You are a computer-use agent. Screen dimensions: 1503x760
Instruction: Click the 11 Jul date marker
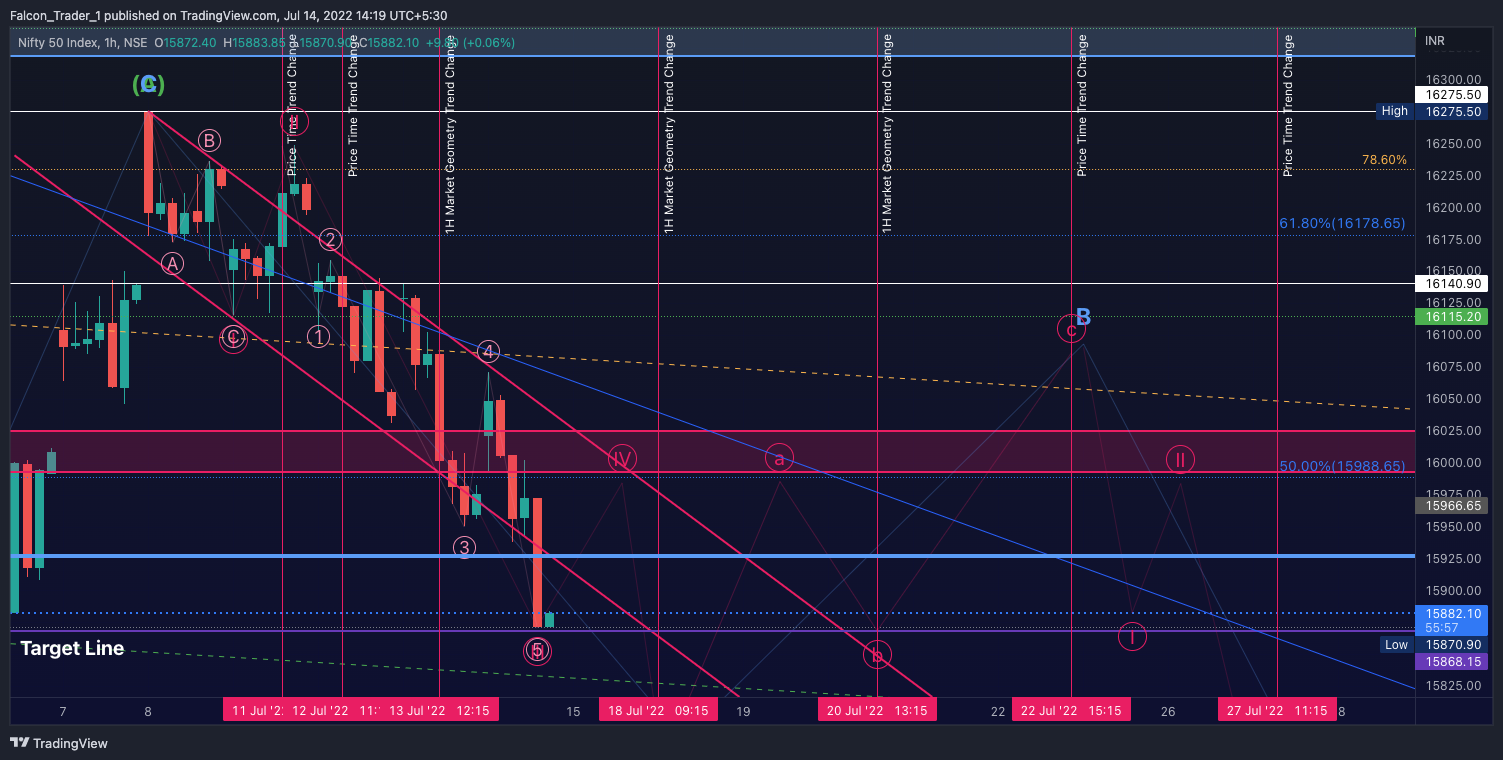(x=253, y=711)
